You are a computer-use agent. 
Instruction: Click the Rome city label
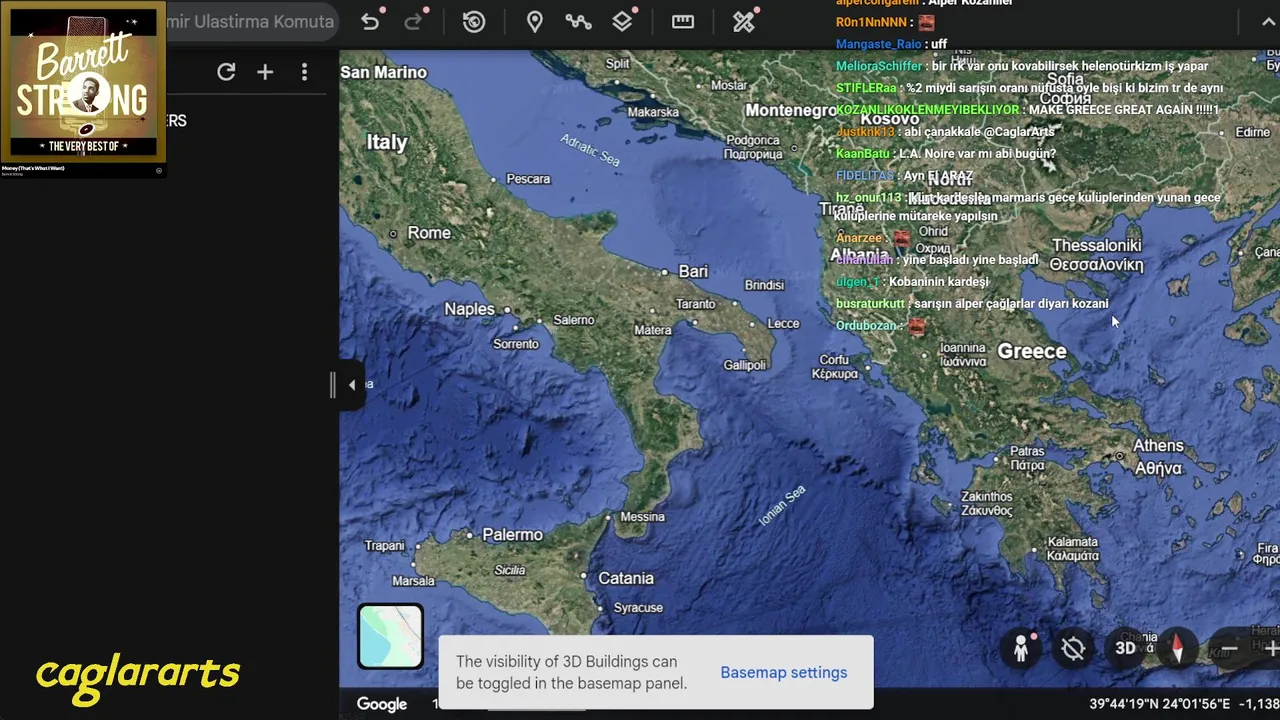pos(429,233)
